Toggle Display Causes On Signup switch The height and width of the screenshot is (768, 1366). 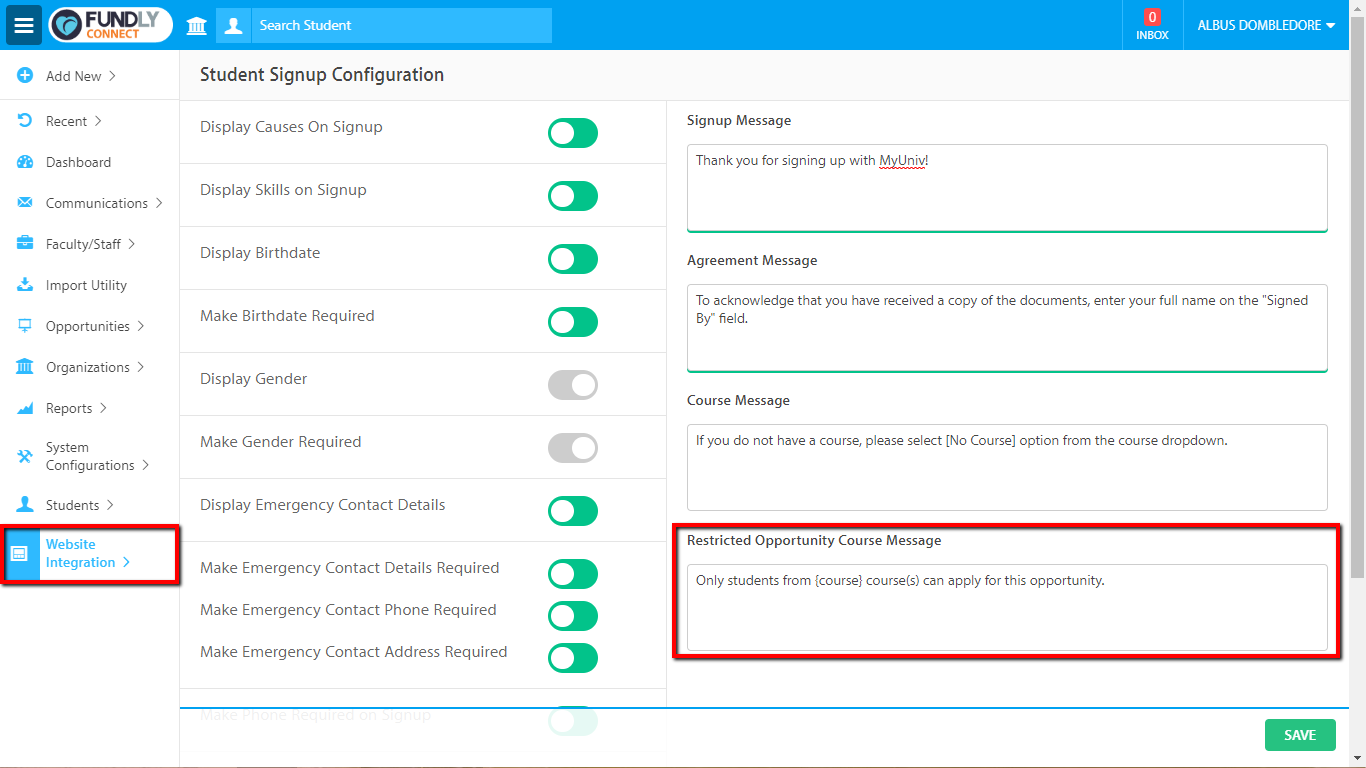pyautogui.click(x=573, y=133)
